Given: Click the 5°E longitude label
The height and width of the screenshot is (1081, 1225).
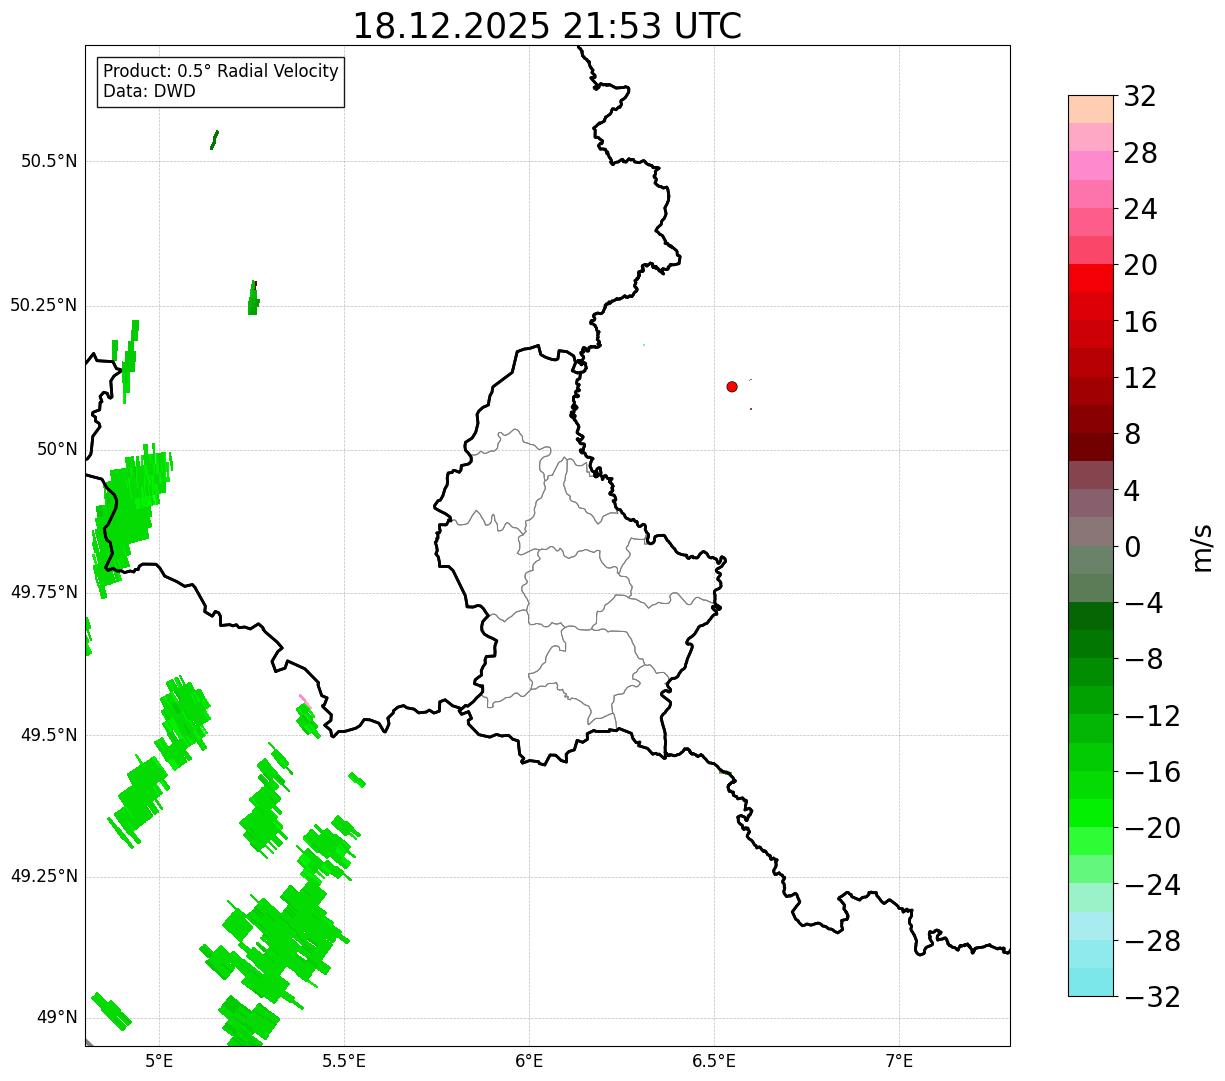Looking at the screenshot, I should (x=159, y=1060).
